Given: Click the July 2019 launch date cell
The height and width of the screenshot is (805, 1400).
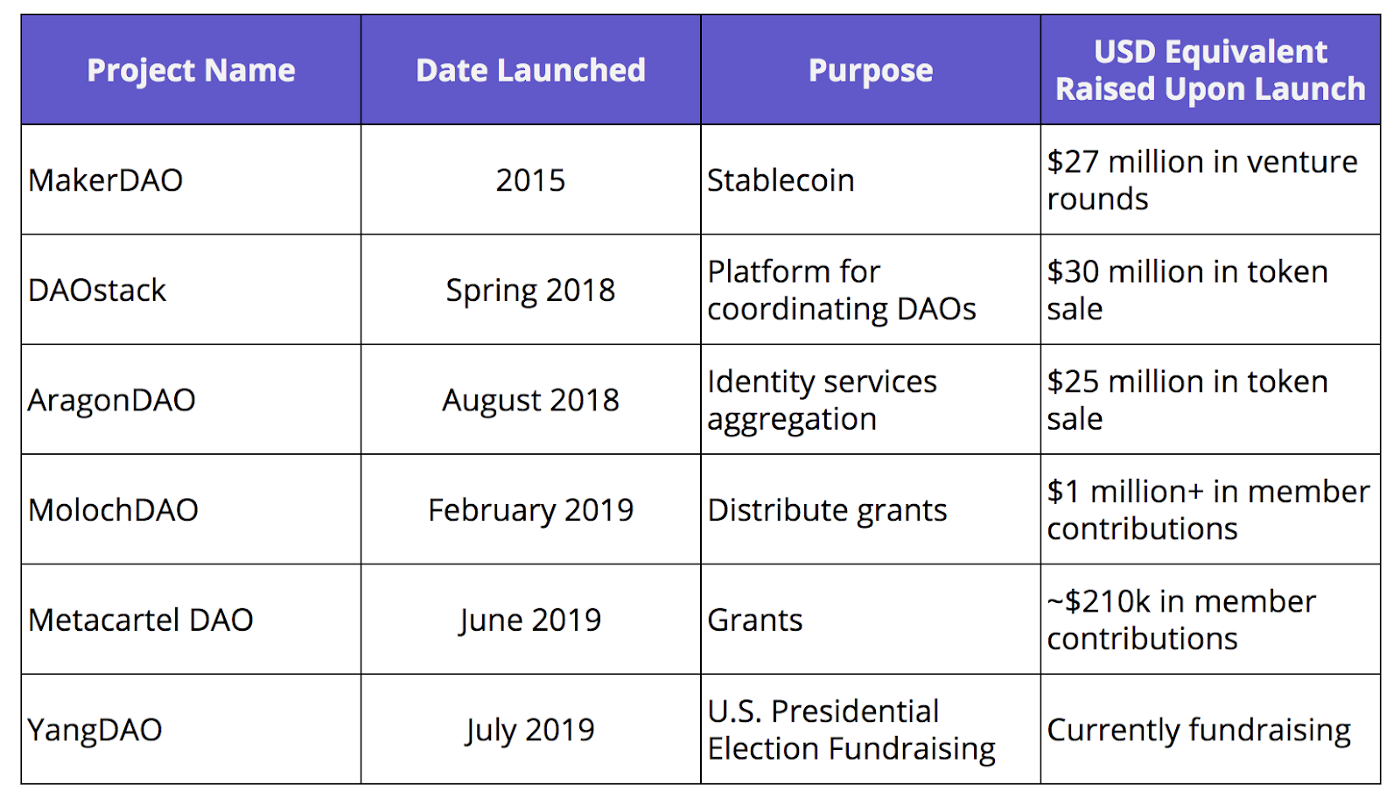Looking at the screenshot, I should point(530,730).
